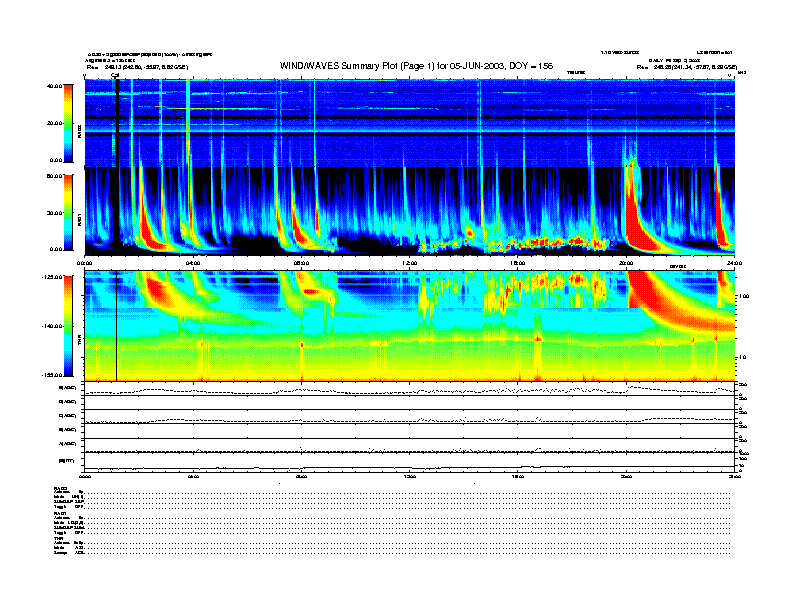Click the -140.00 tick on the TNR color bar
Screen dimensions: 792x612
click(52, 326)
